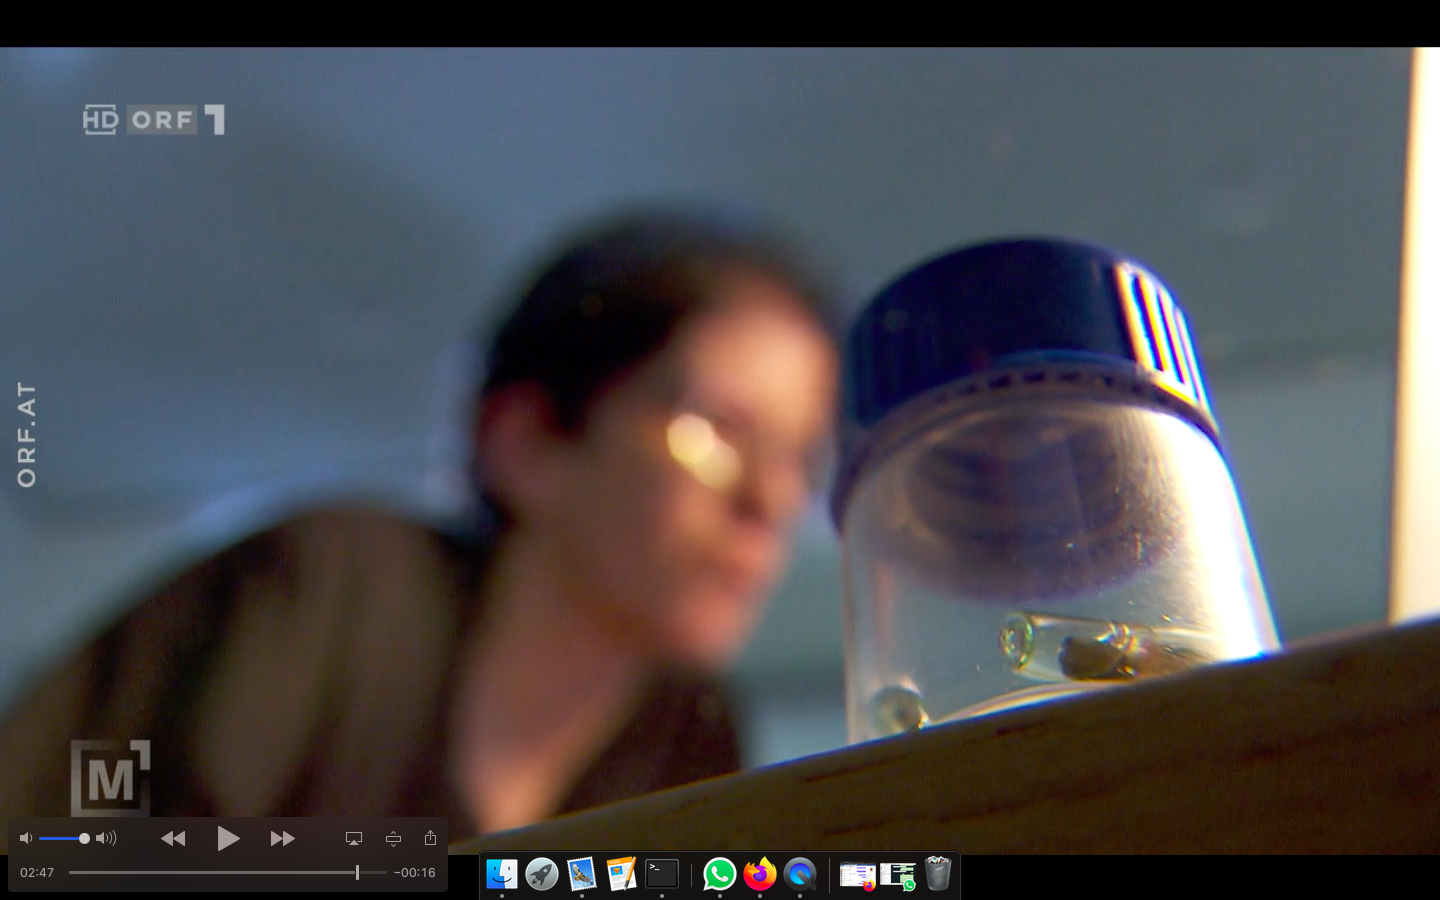Image resolution: width=1440 pixels, height=900 pixels.
Task: Toggle the remaining time display -00:16
Action: pyautogui.click(x=414, y=872)
